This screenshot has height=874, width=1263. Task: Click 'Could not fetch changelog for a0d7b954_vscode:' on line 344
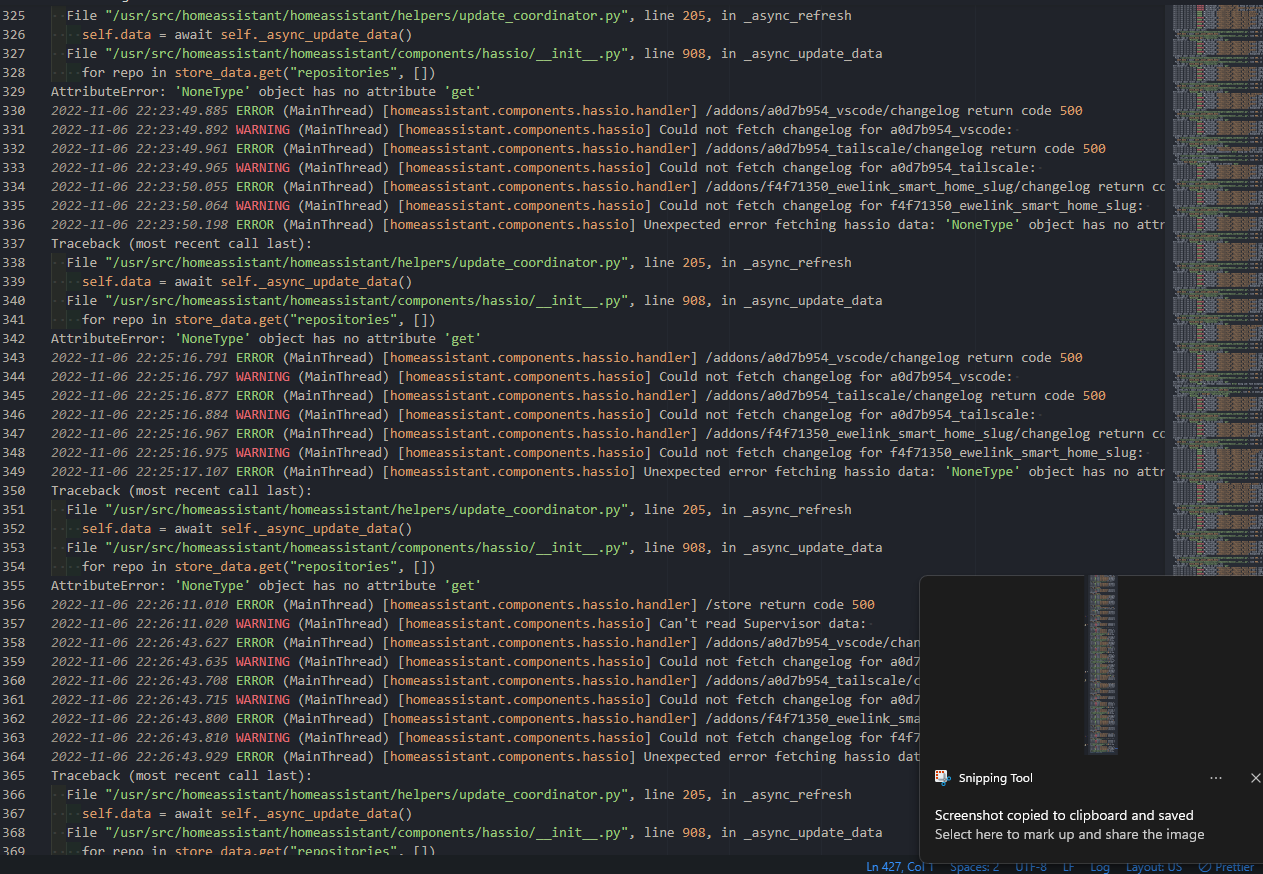click(835, 377)
